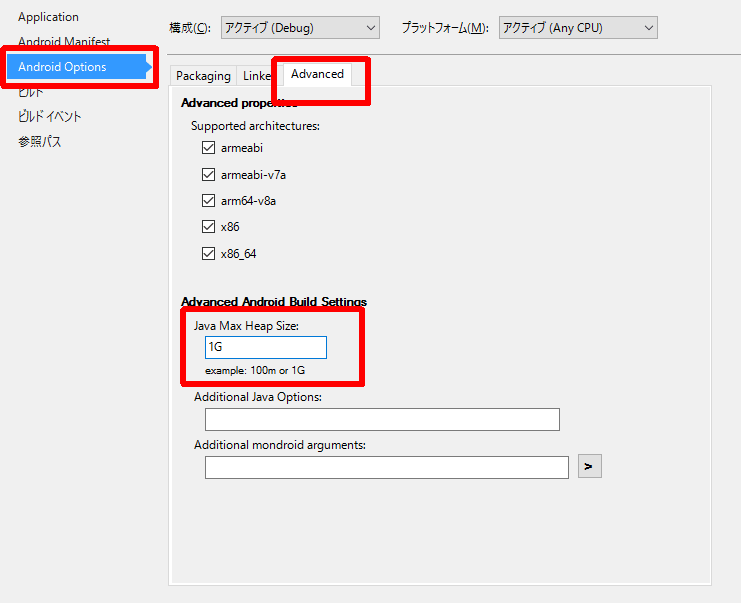Switch to the Linker tab
This screenshot has width=741, height=603.
[x=257, y=76]
